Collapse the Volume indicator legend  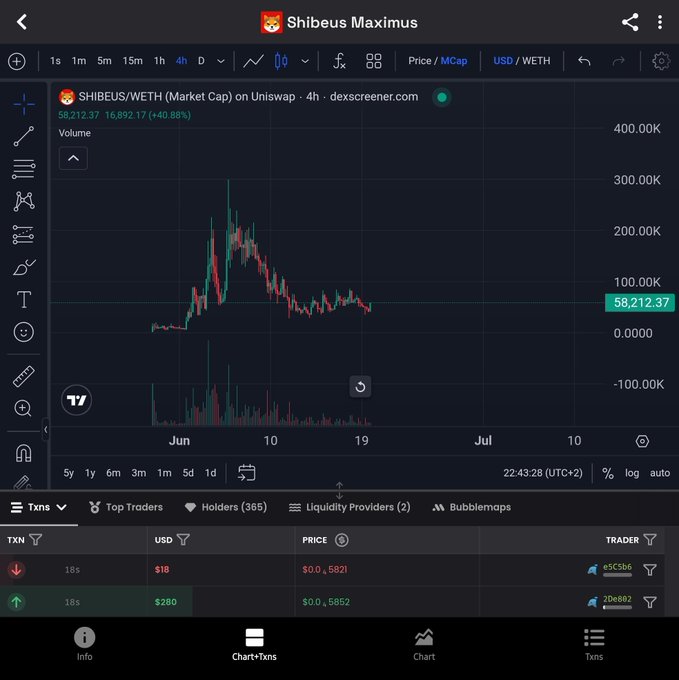click(x=73, y=158)
